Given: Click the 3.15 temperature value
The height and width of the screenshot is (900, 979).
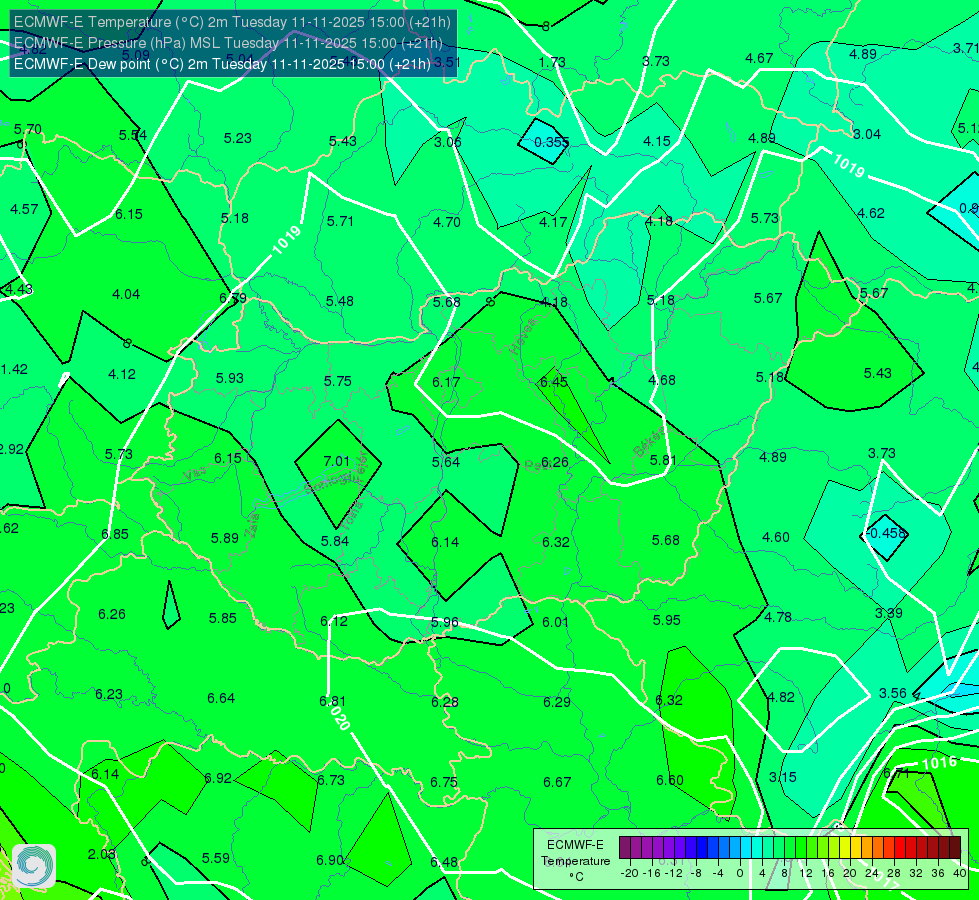Looking at the screenshot, I should coord(783,777).
